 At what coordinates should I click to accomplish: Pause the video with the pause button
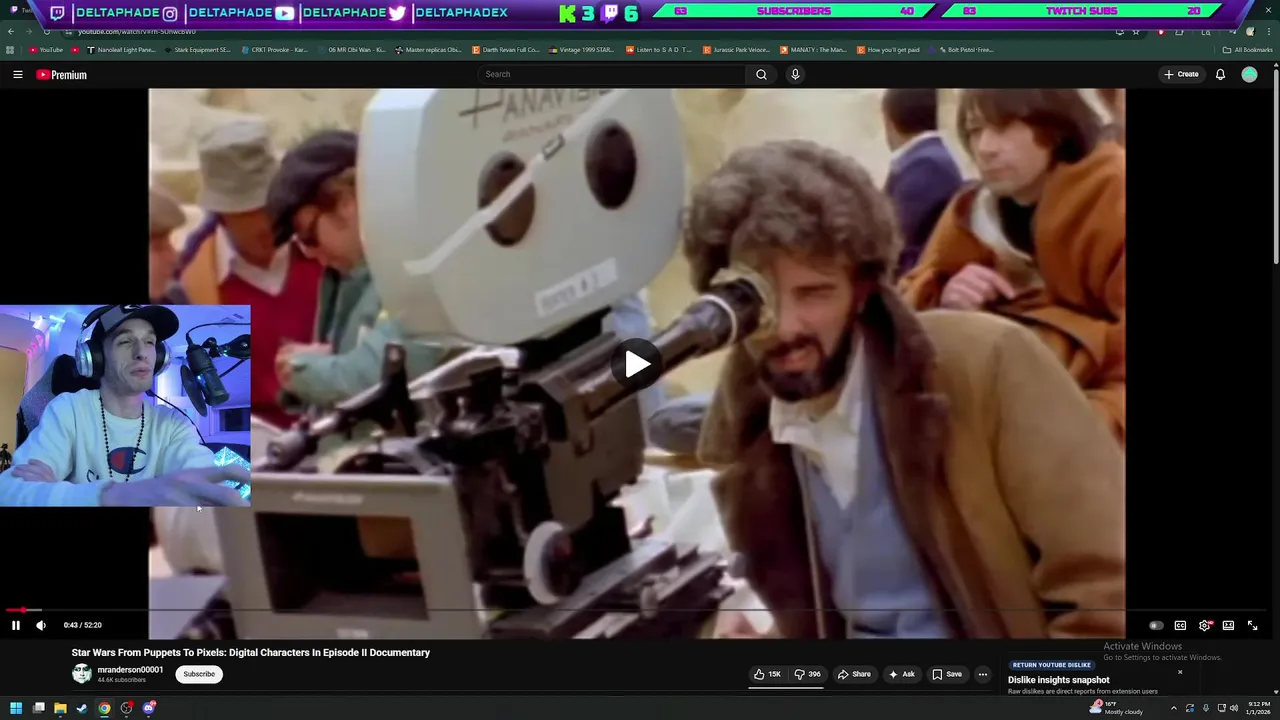coord(15,625)
